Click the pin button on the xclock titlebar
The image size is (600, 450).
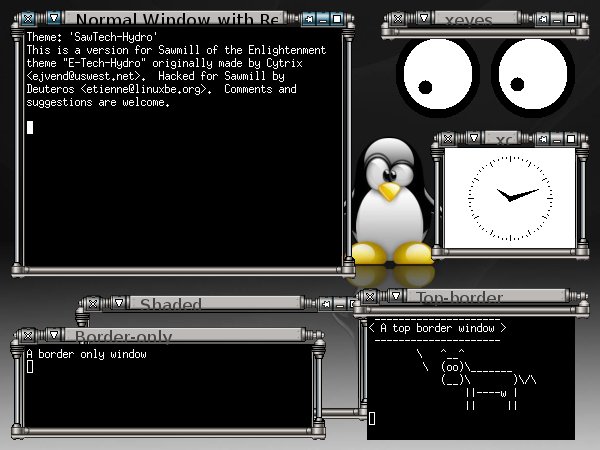[x=543, y=139]
